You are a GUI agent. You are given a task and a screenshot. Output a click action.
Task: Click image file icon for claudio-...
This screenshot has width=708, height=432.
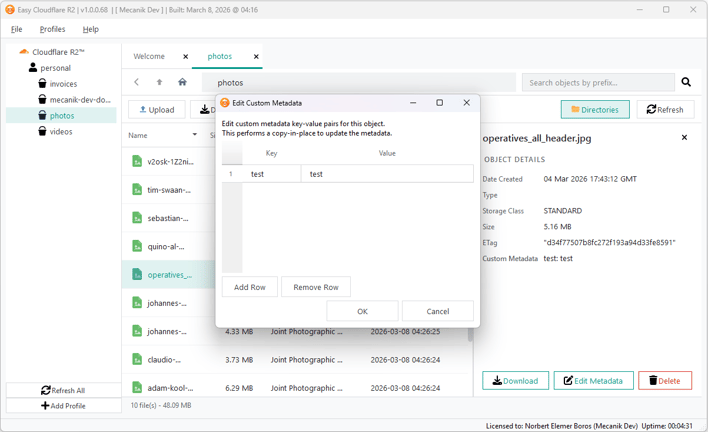tap(137, 359)
